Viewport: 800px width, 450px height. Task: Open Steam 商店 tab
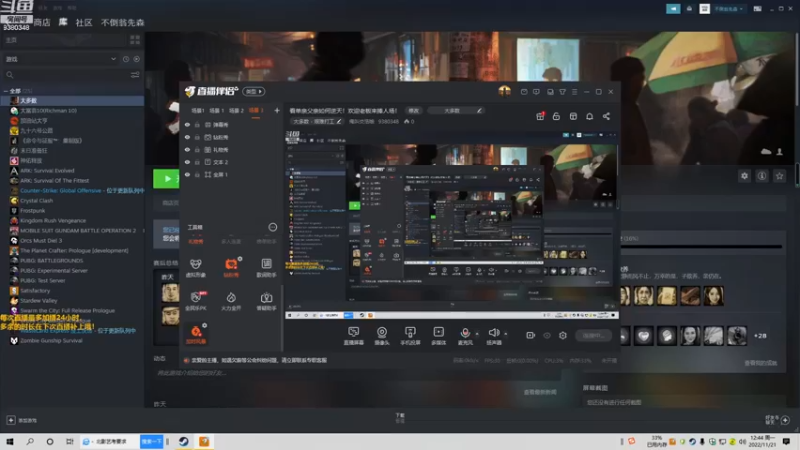coord(42,22)
